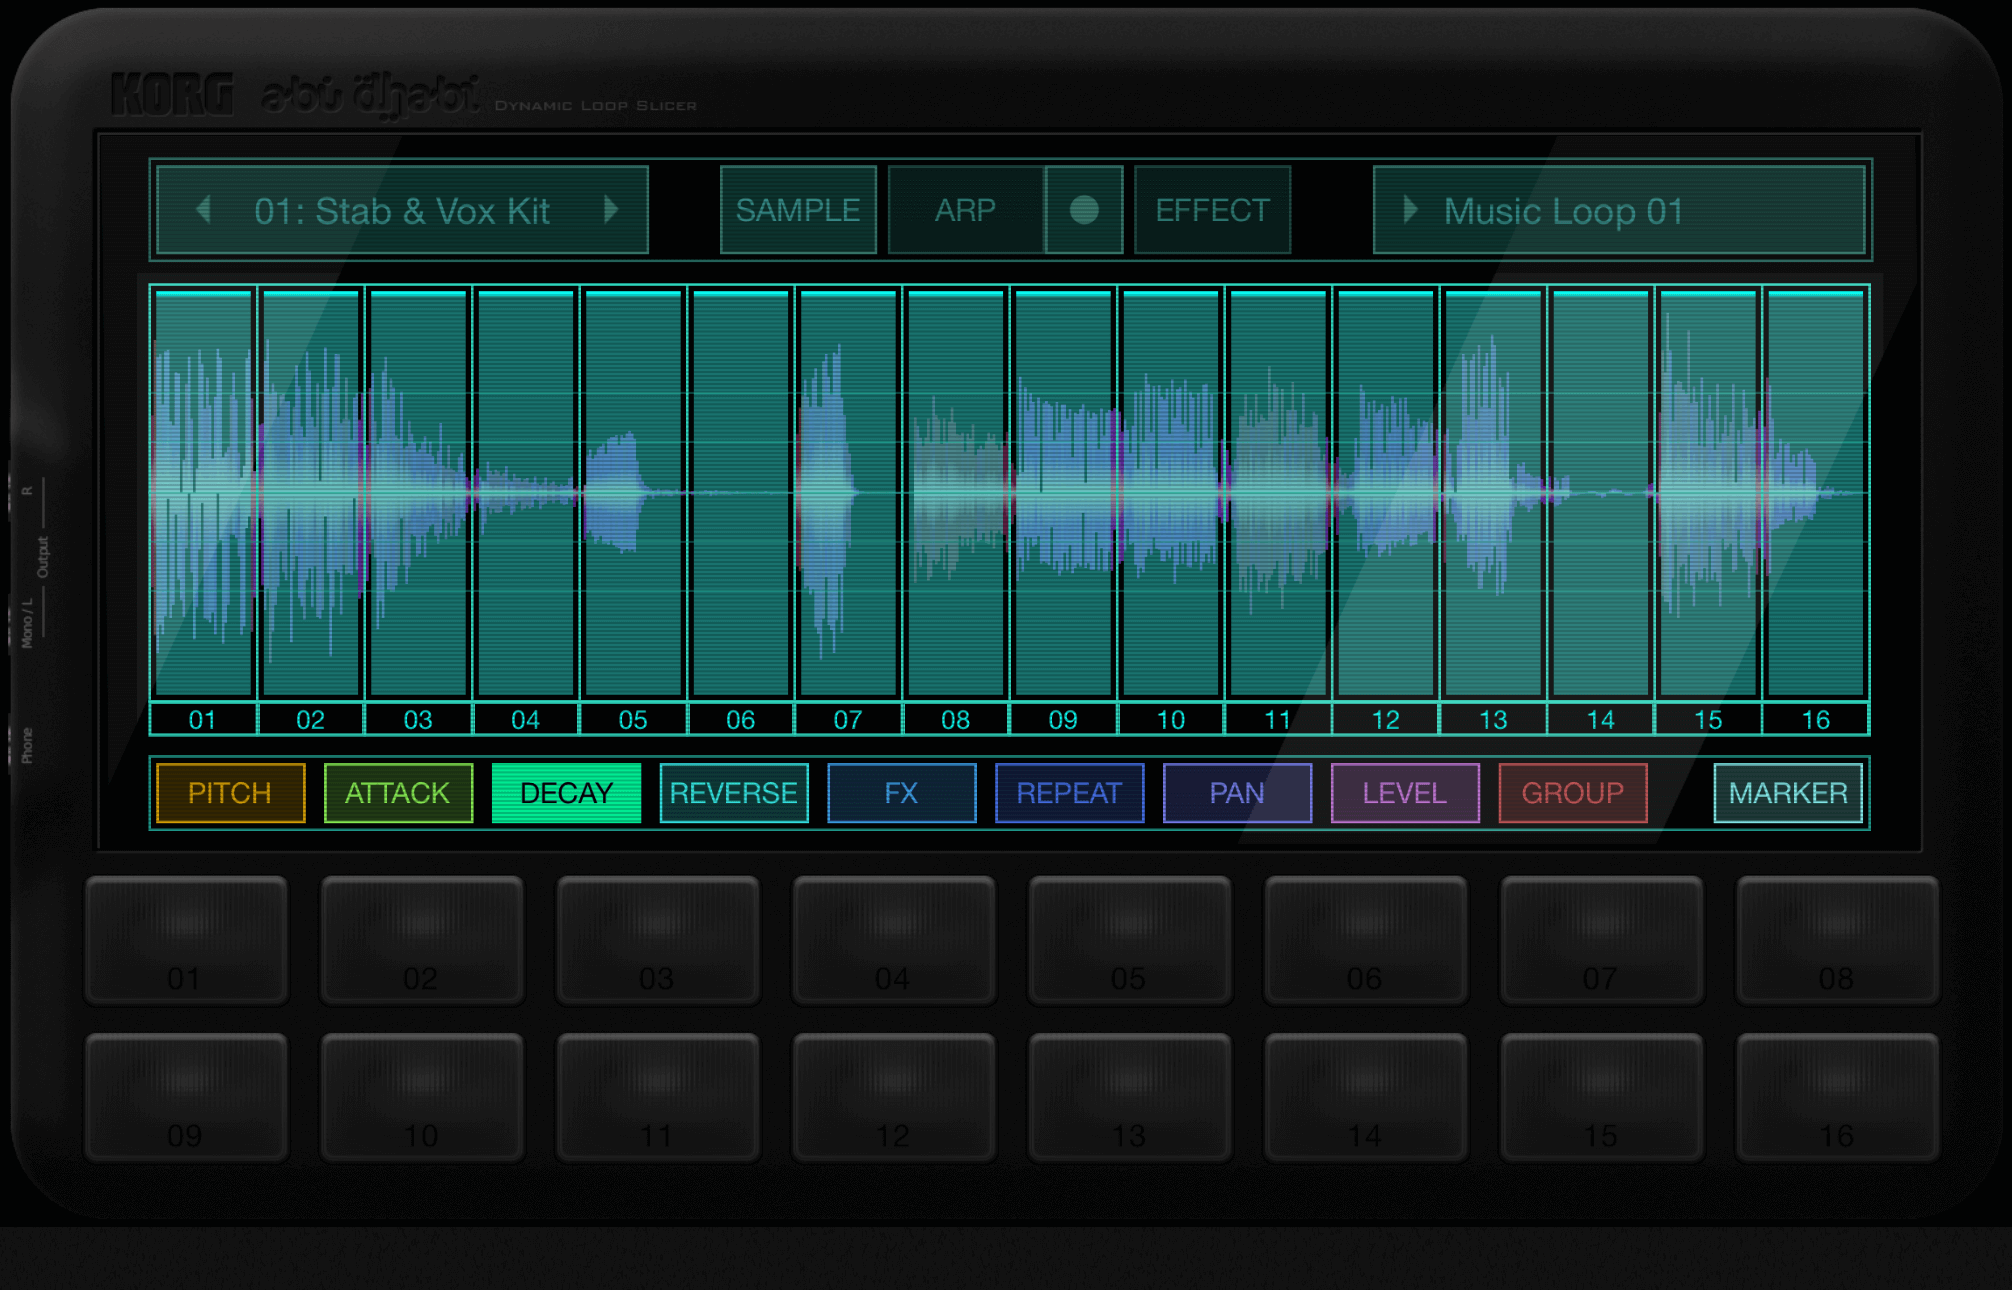The height and width of the screenshot is (1290, 2012).
Task: Trigger drum pad 12
Action: pyautogui.click(x=893, y=1097)
